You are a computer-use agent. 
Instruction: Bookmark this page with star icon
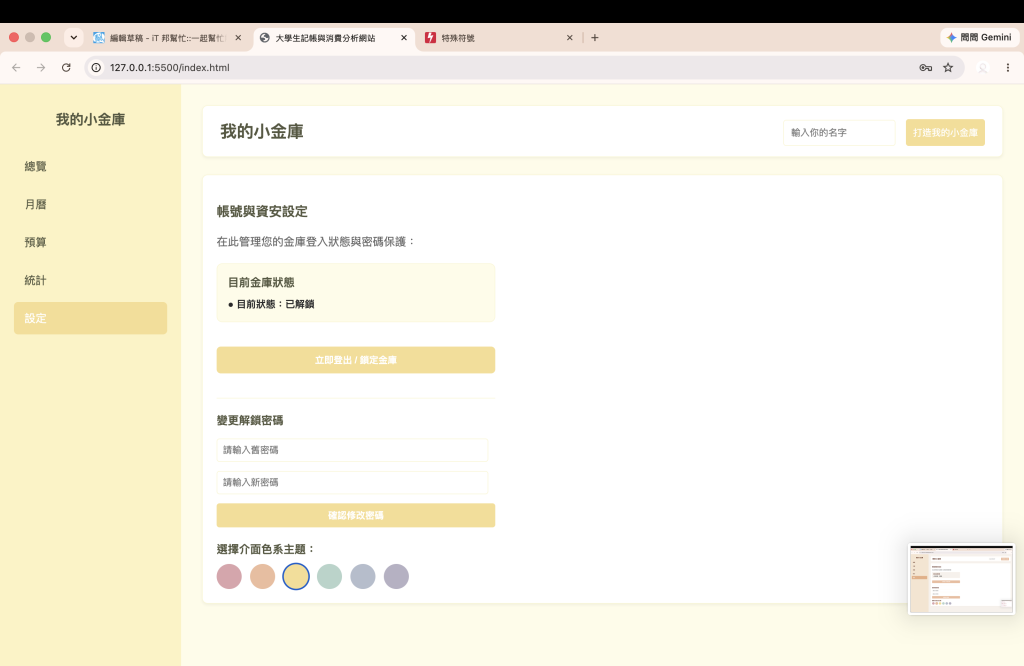pyautogui.click(x=948, y=67)
